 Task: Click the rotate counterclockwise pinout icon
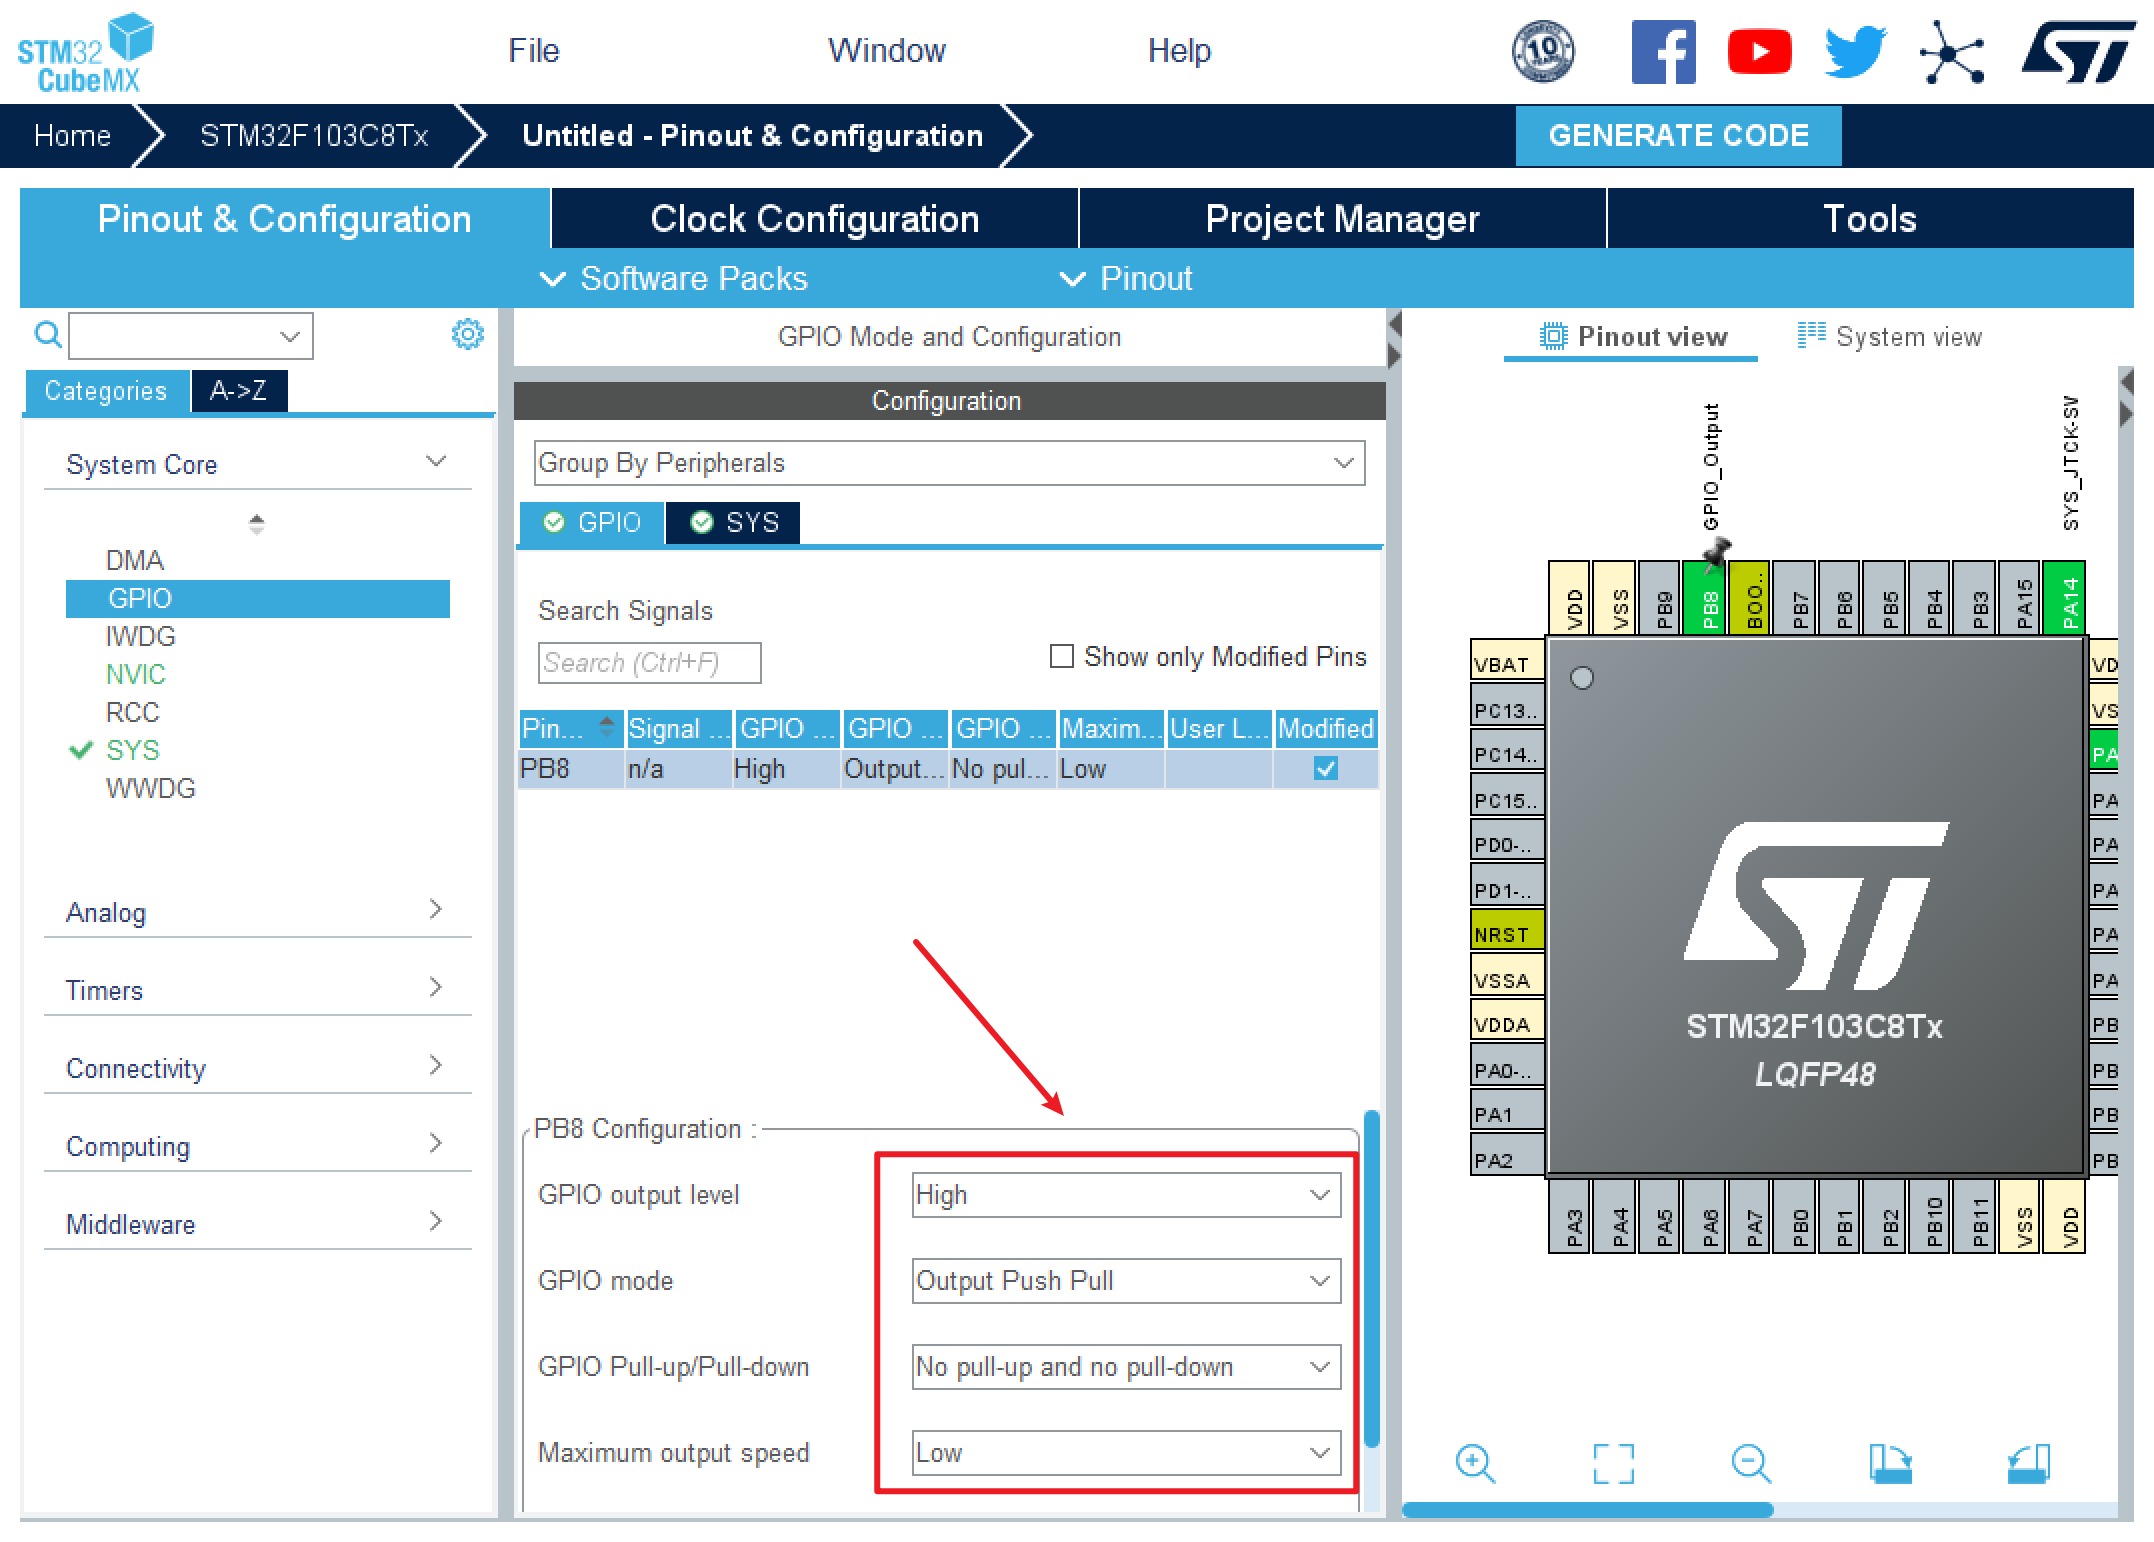pyautogui.click(x=2028, y=1464)
